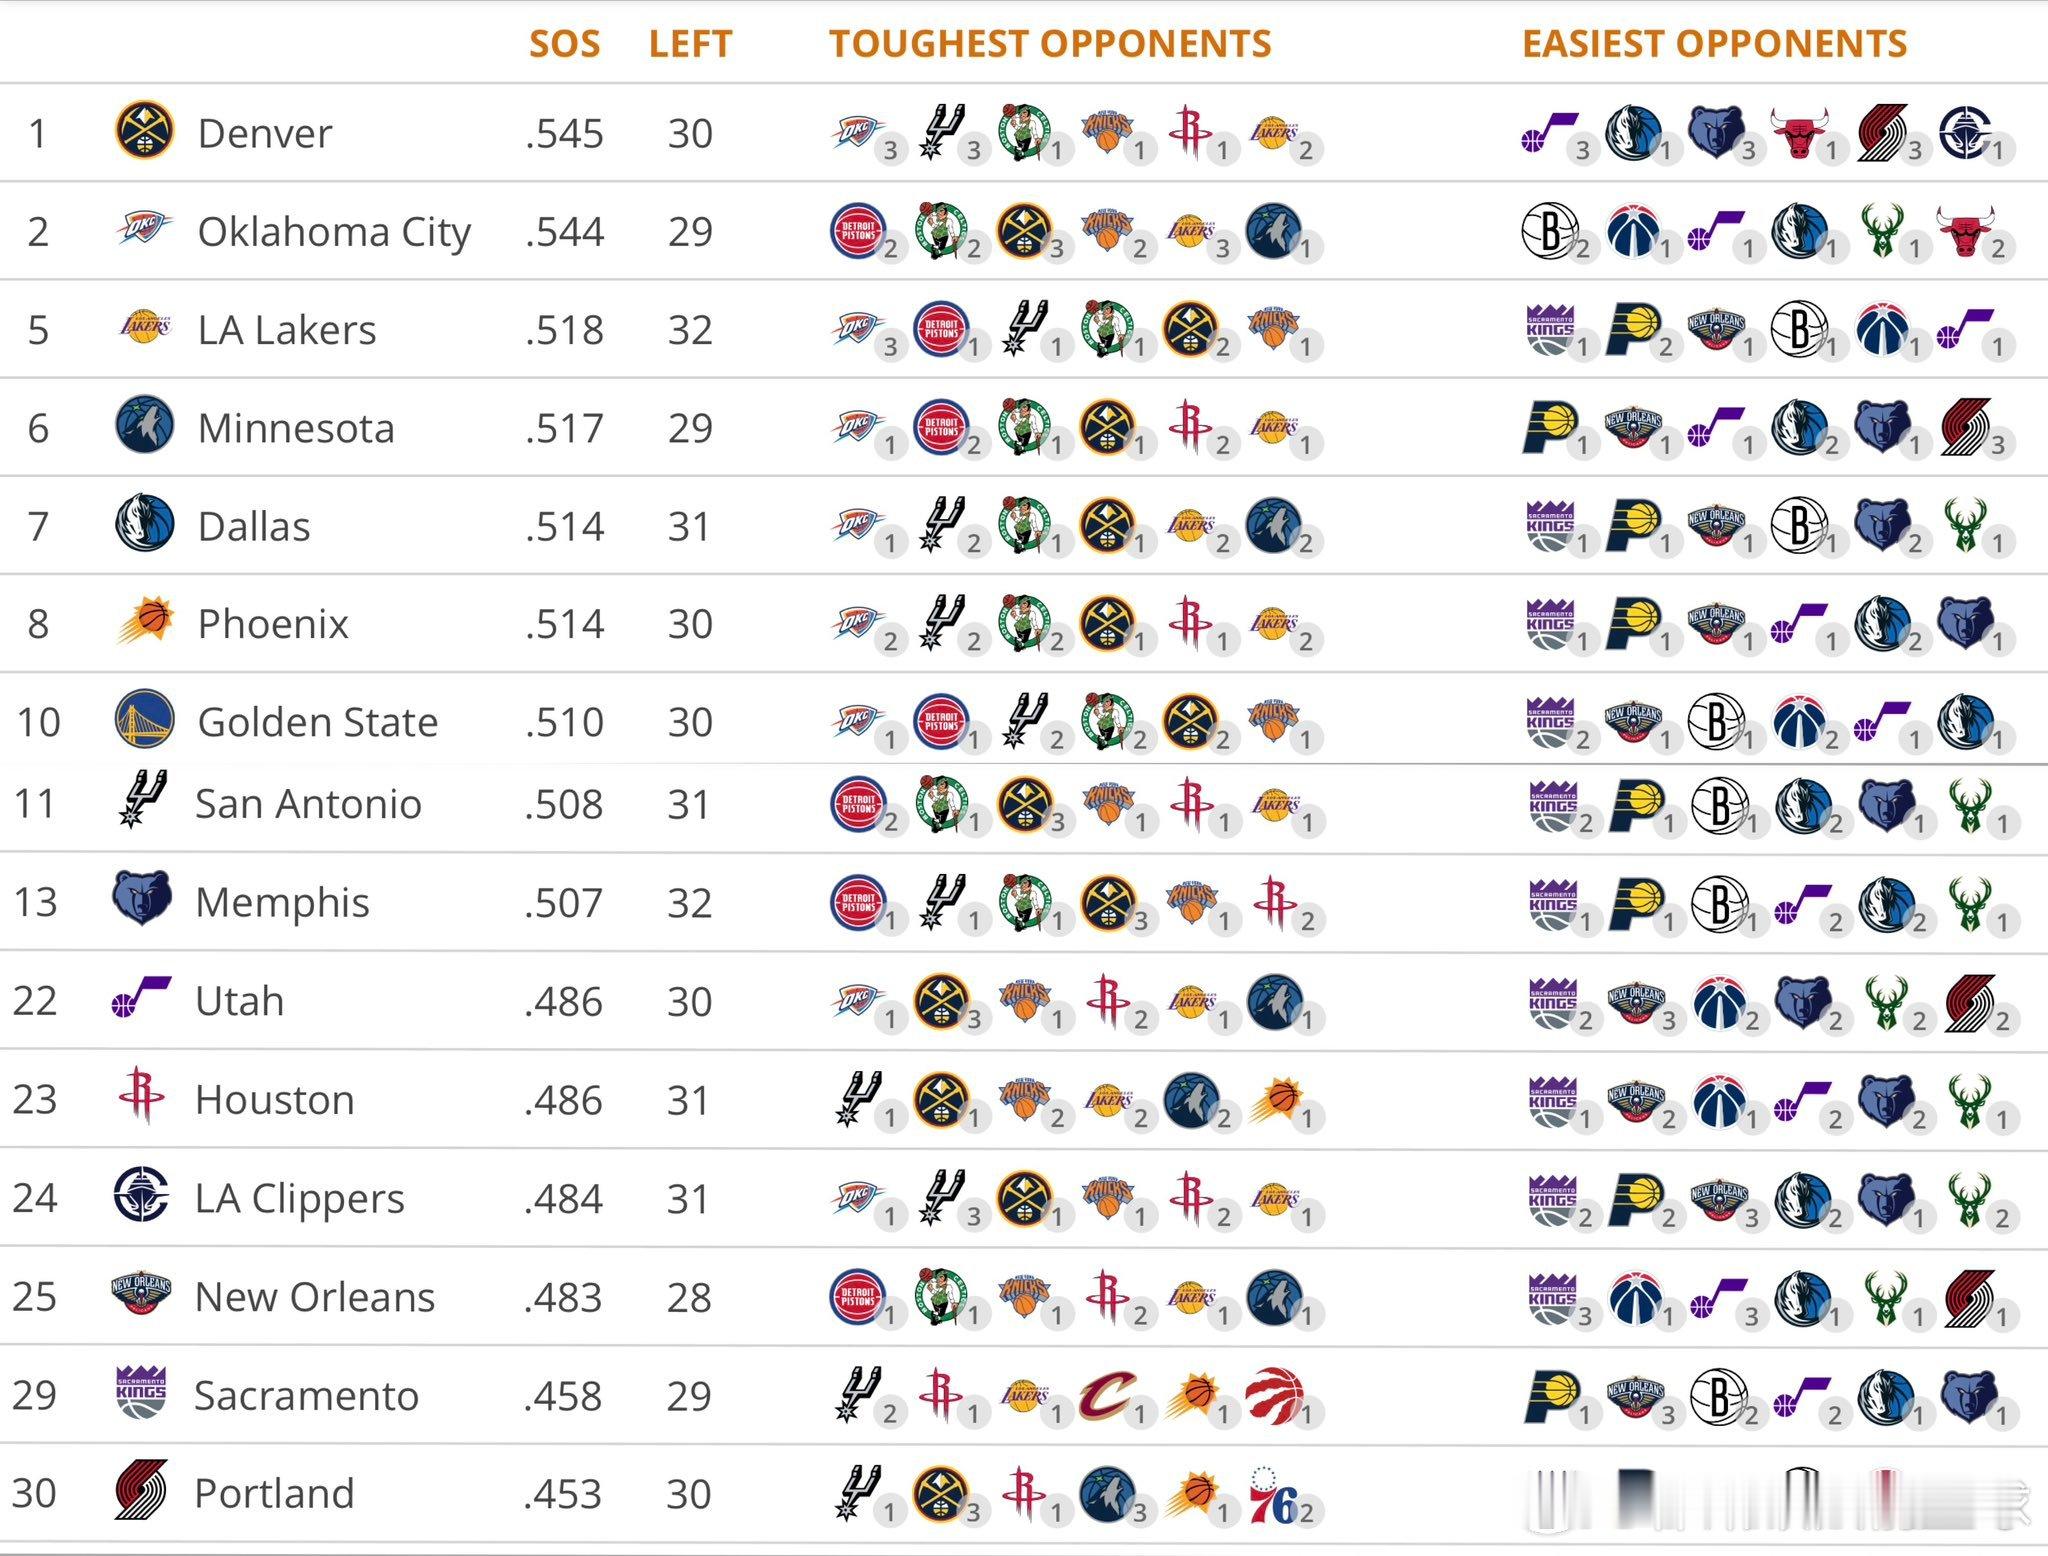2048x1556 pixels.
Task: Click the EASIEST OPPONENTS column header
Action: 1714,44
